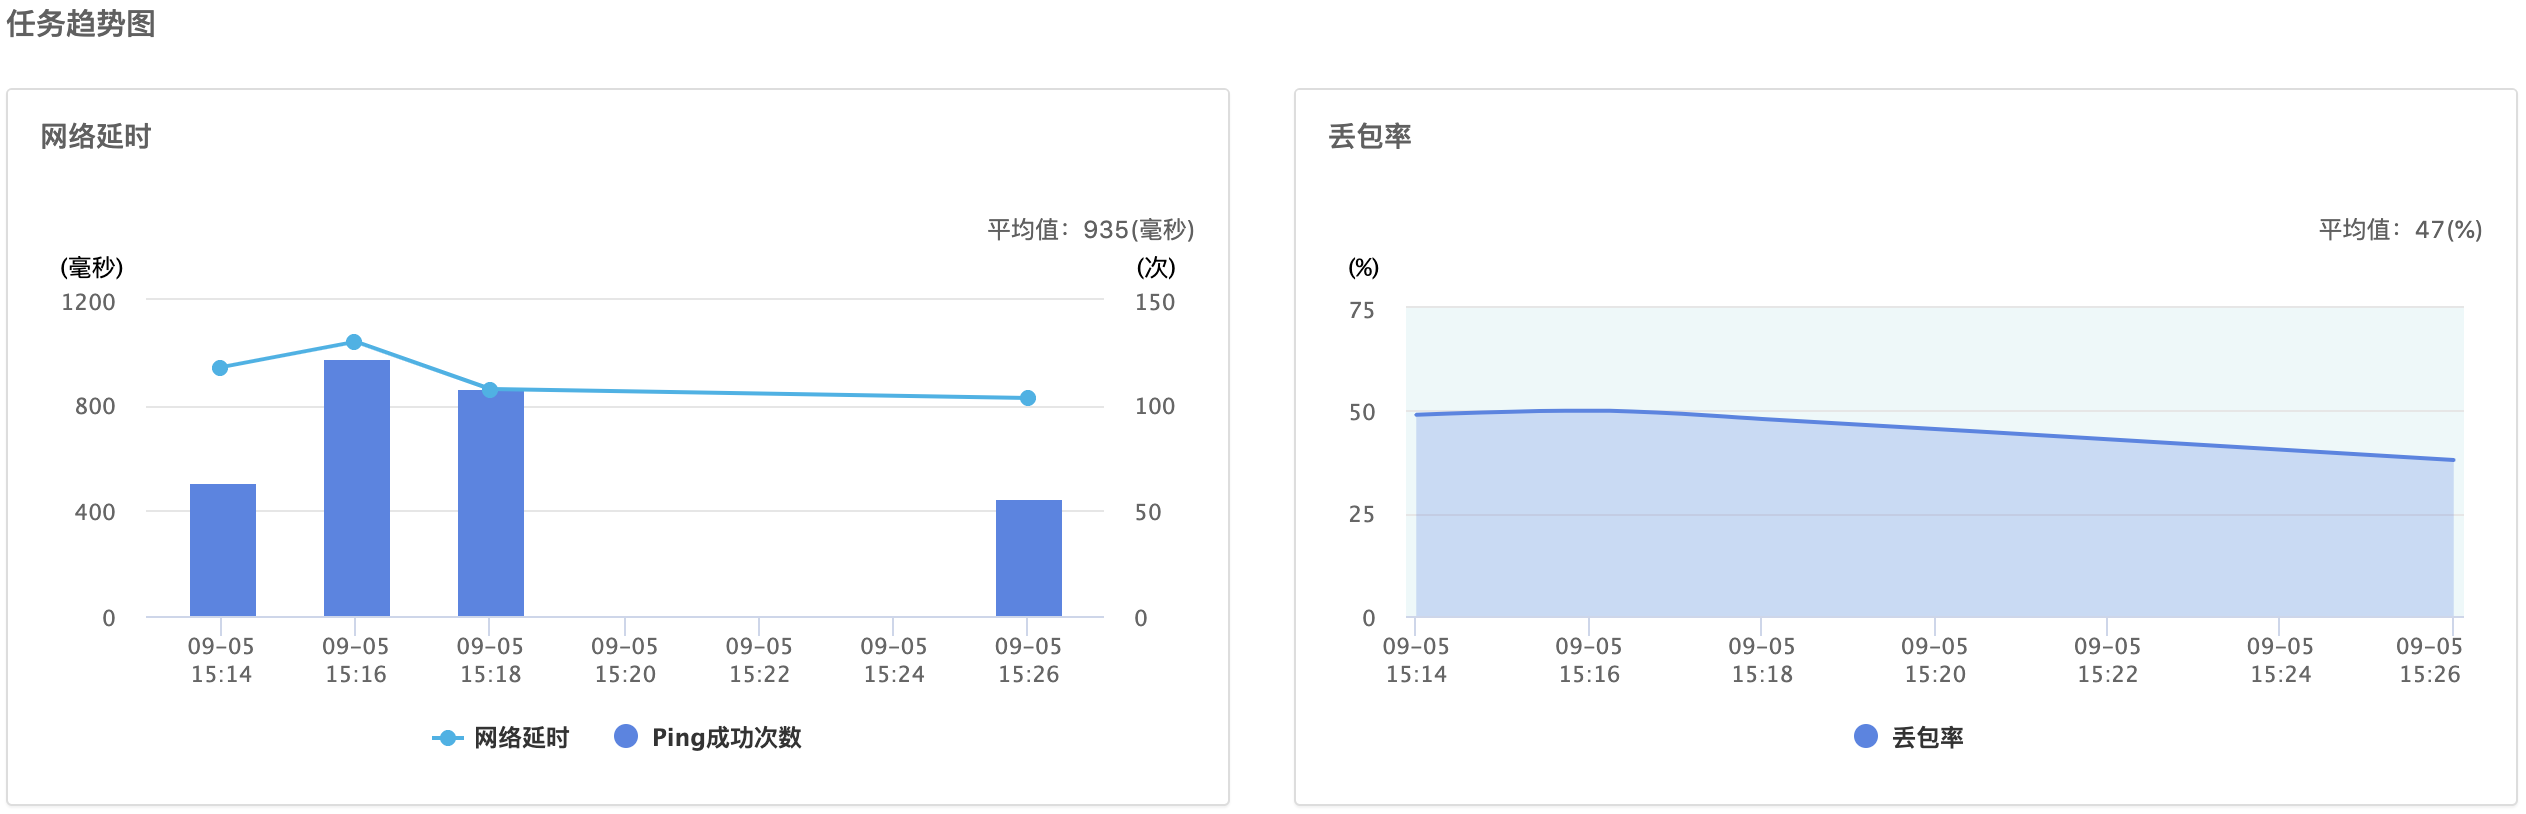The width and height of the screenshot is (2526, 814).
Task: Click the 15:14 bar in latency chart
Action: [223, 550]
